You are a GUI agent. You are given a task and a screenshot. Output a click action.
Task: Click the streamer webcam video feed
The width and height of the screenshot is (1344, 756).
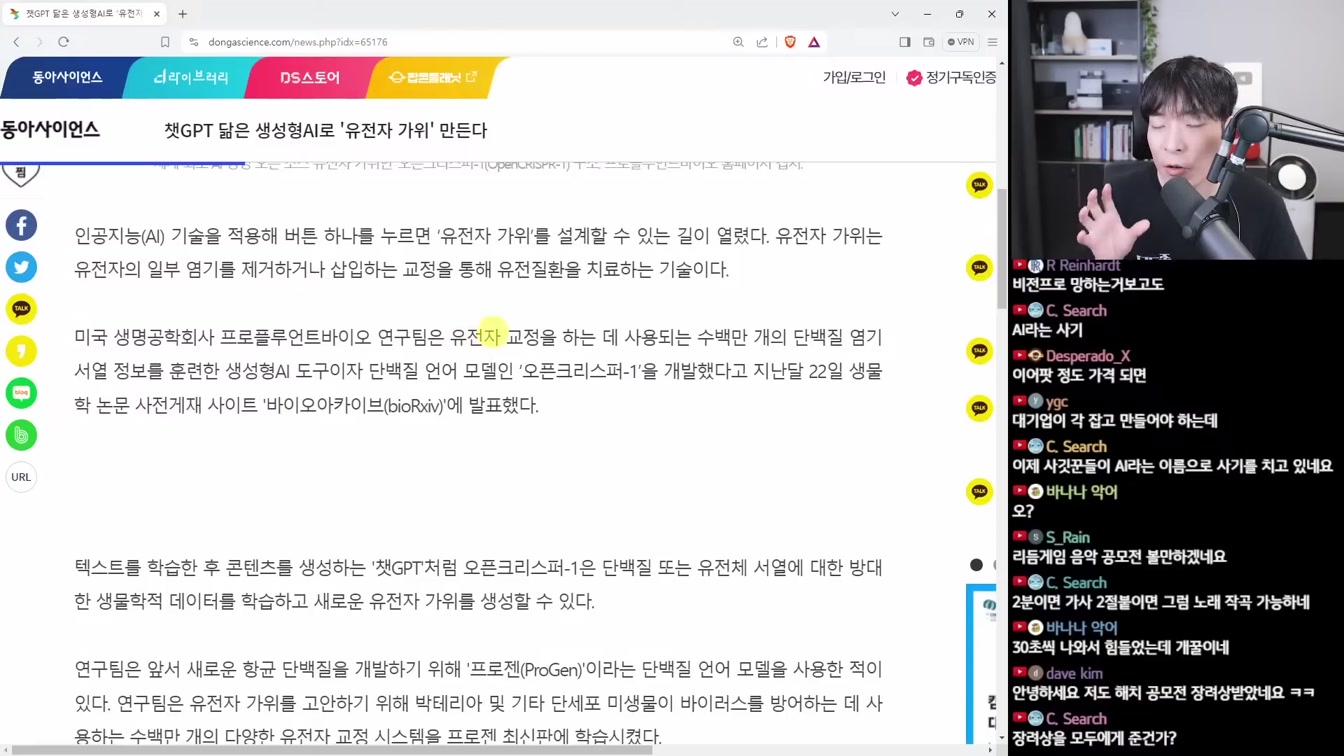pyautogui.click(x=1176, y=130)
